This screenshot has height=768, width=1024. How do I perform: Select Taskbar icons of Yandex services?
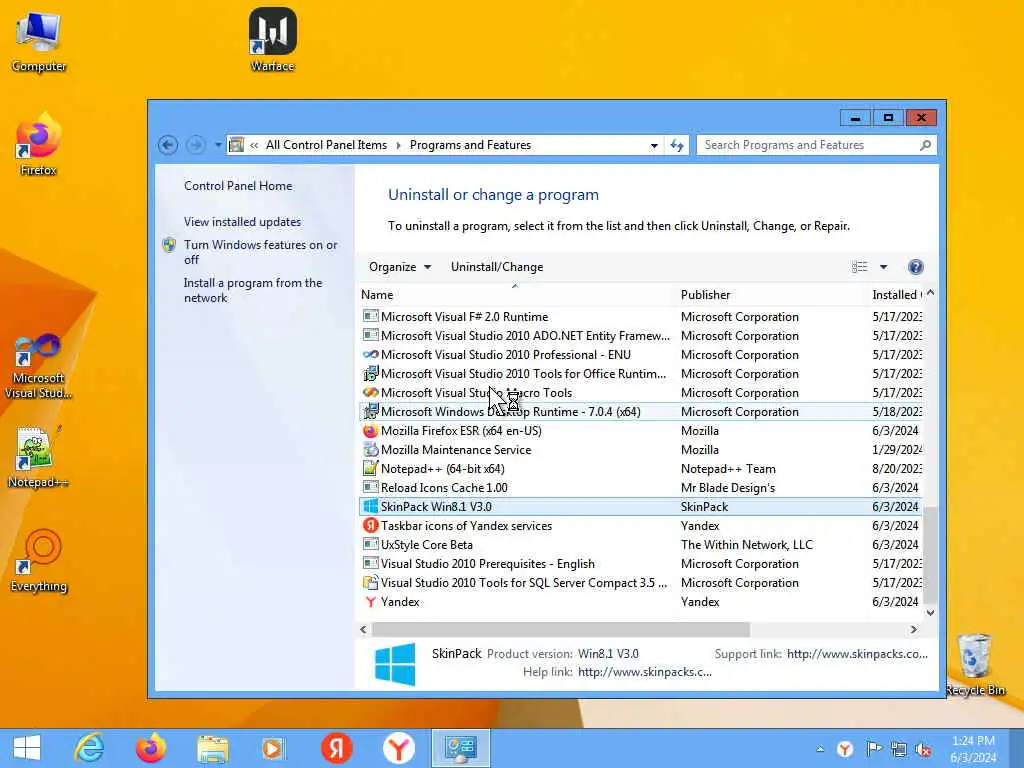tap(640, 526)
